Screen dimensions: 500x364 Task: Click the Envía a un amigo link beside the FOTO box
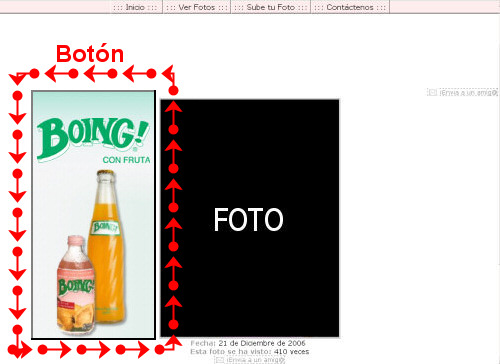pos(469,93)
